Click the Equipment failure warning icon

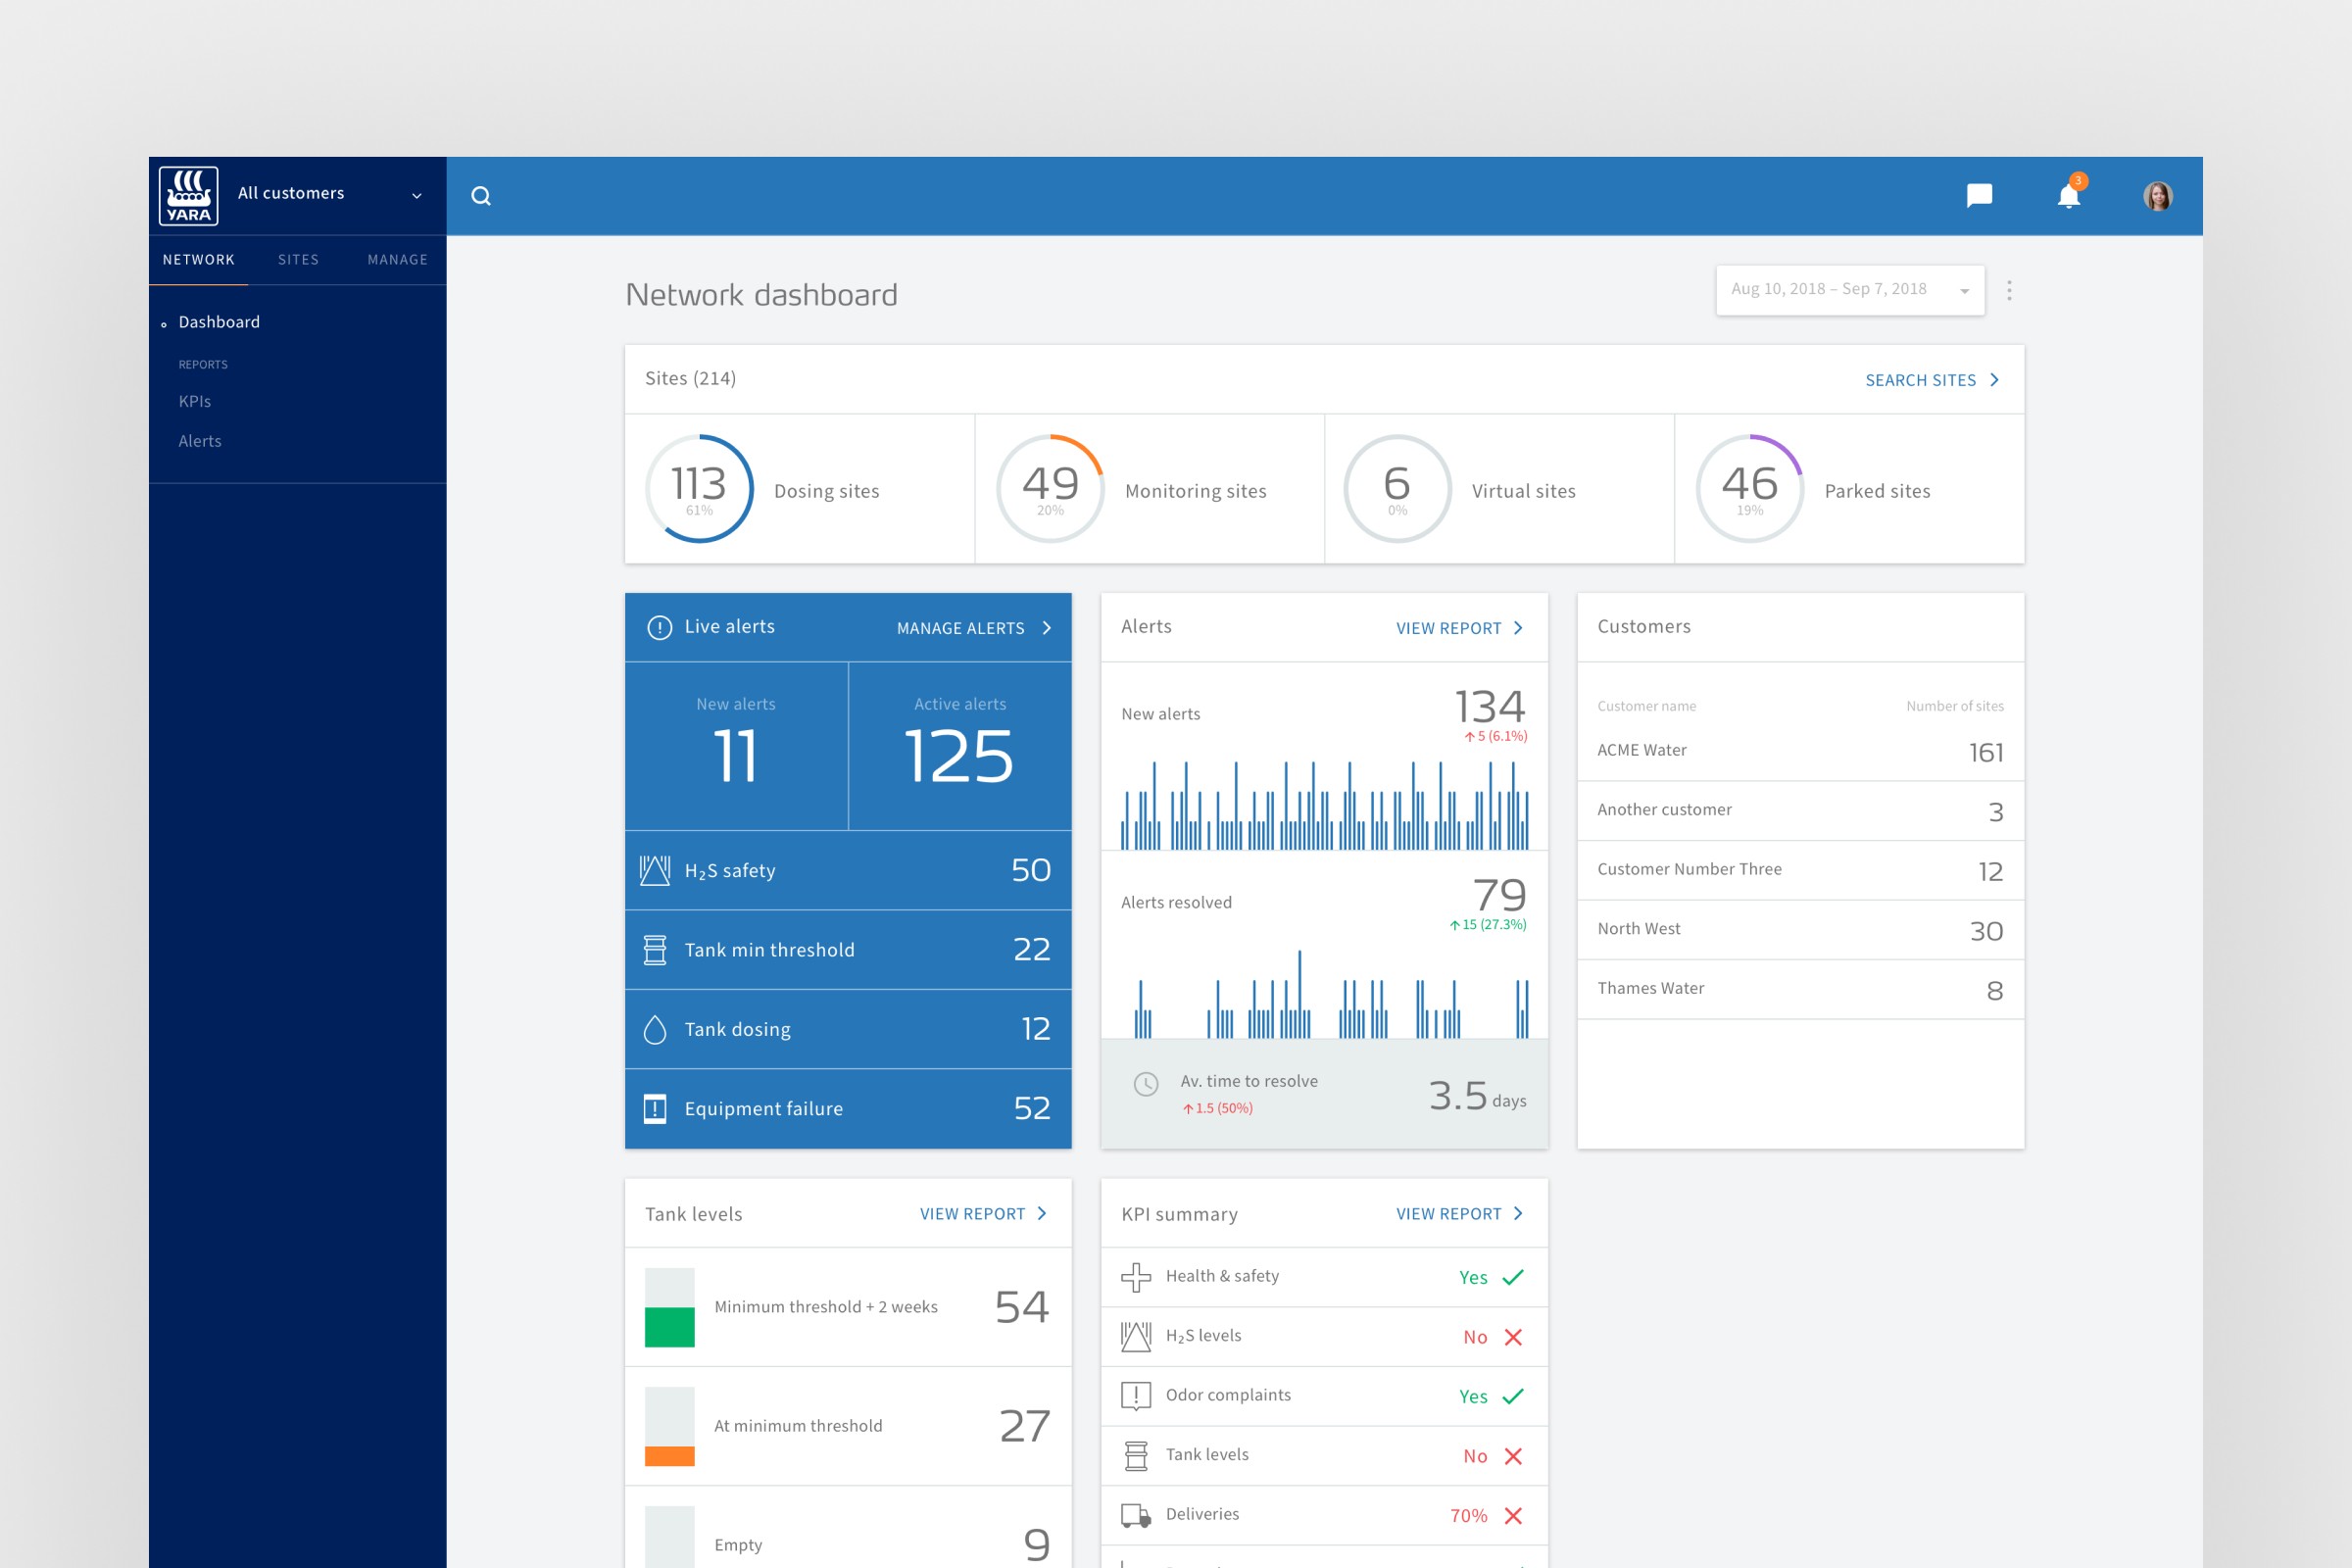(x=656, y=1108)
